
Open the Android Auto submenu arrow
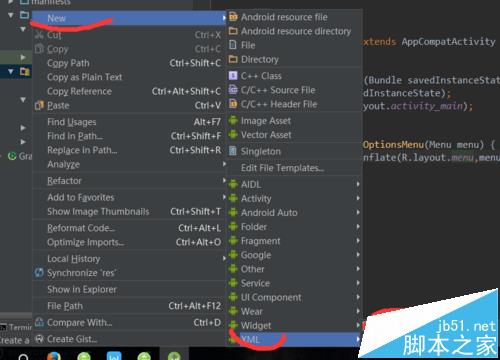[358, 212]
